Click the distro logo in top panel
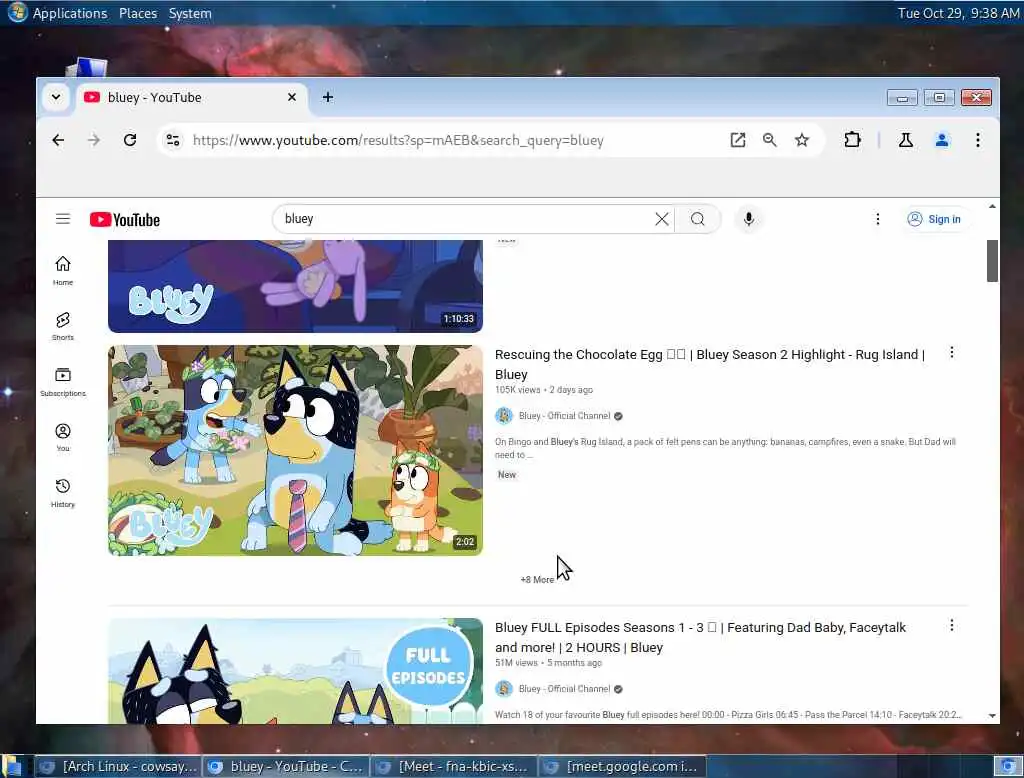The width and height of the screenshot is (1024, 778). (x=17, y=12)
